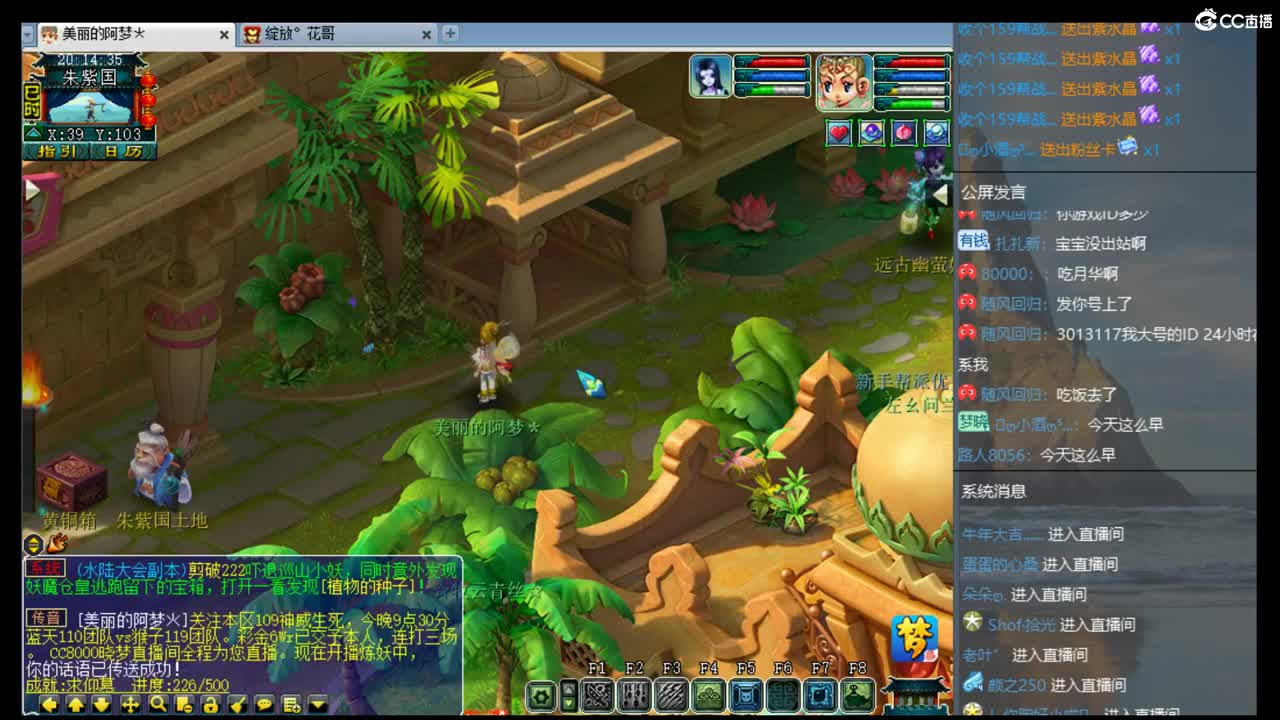Click the 梦 dream logo icon
The height and width of the screenshot is (720, 1280).
pos(915,638)
